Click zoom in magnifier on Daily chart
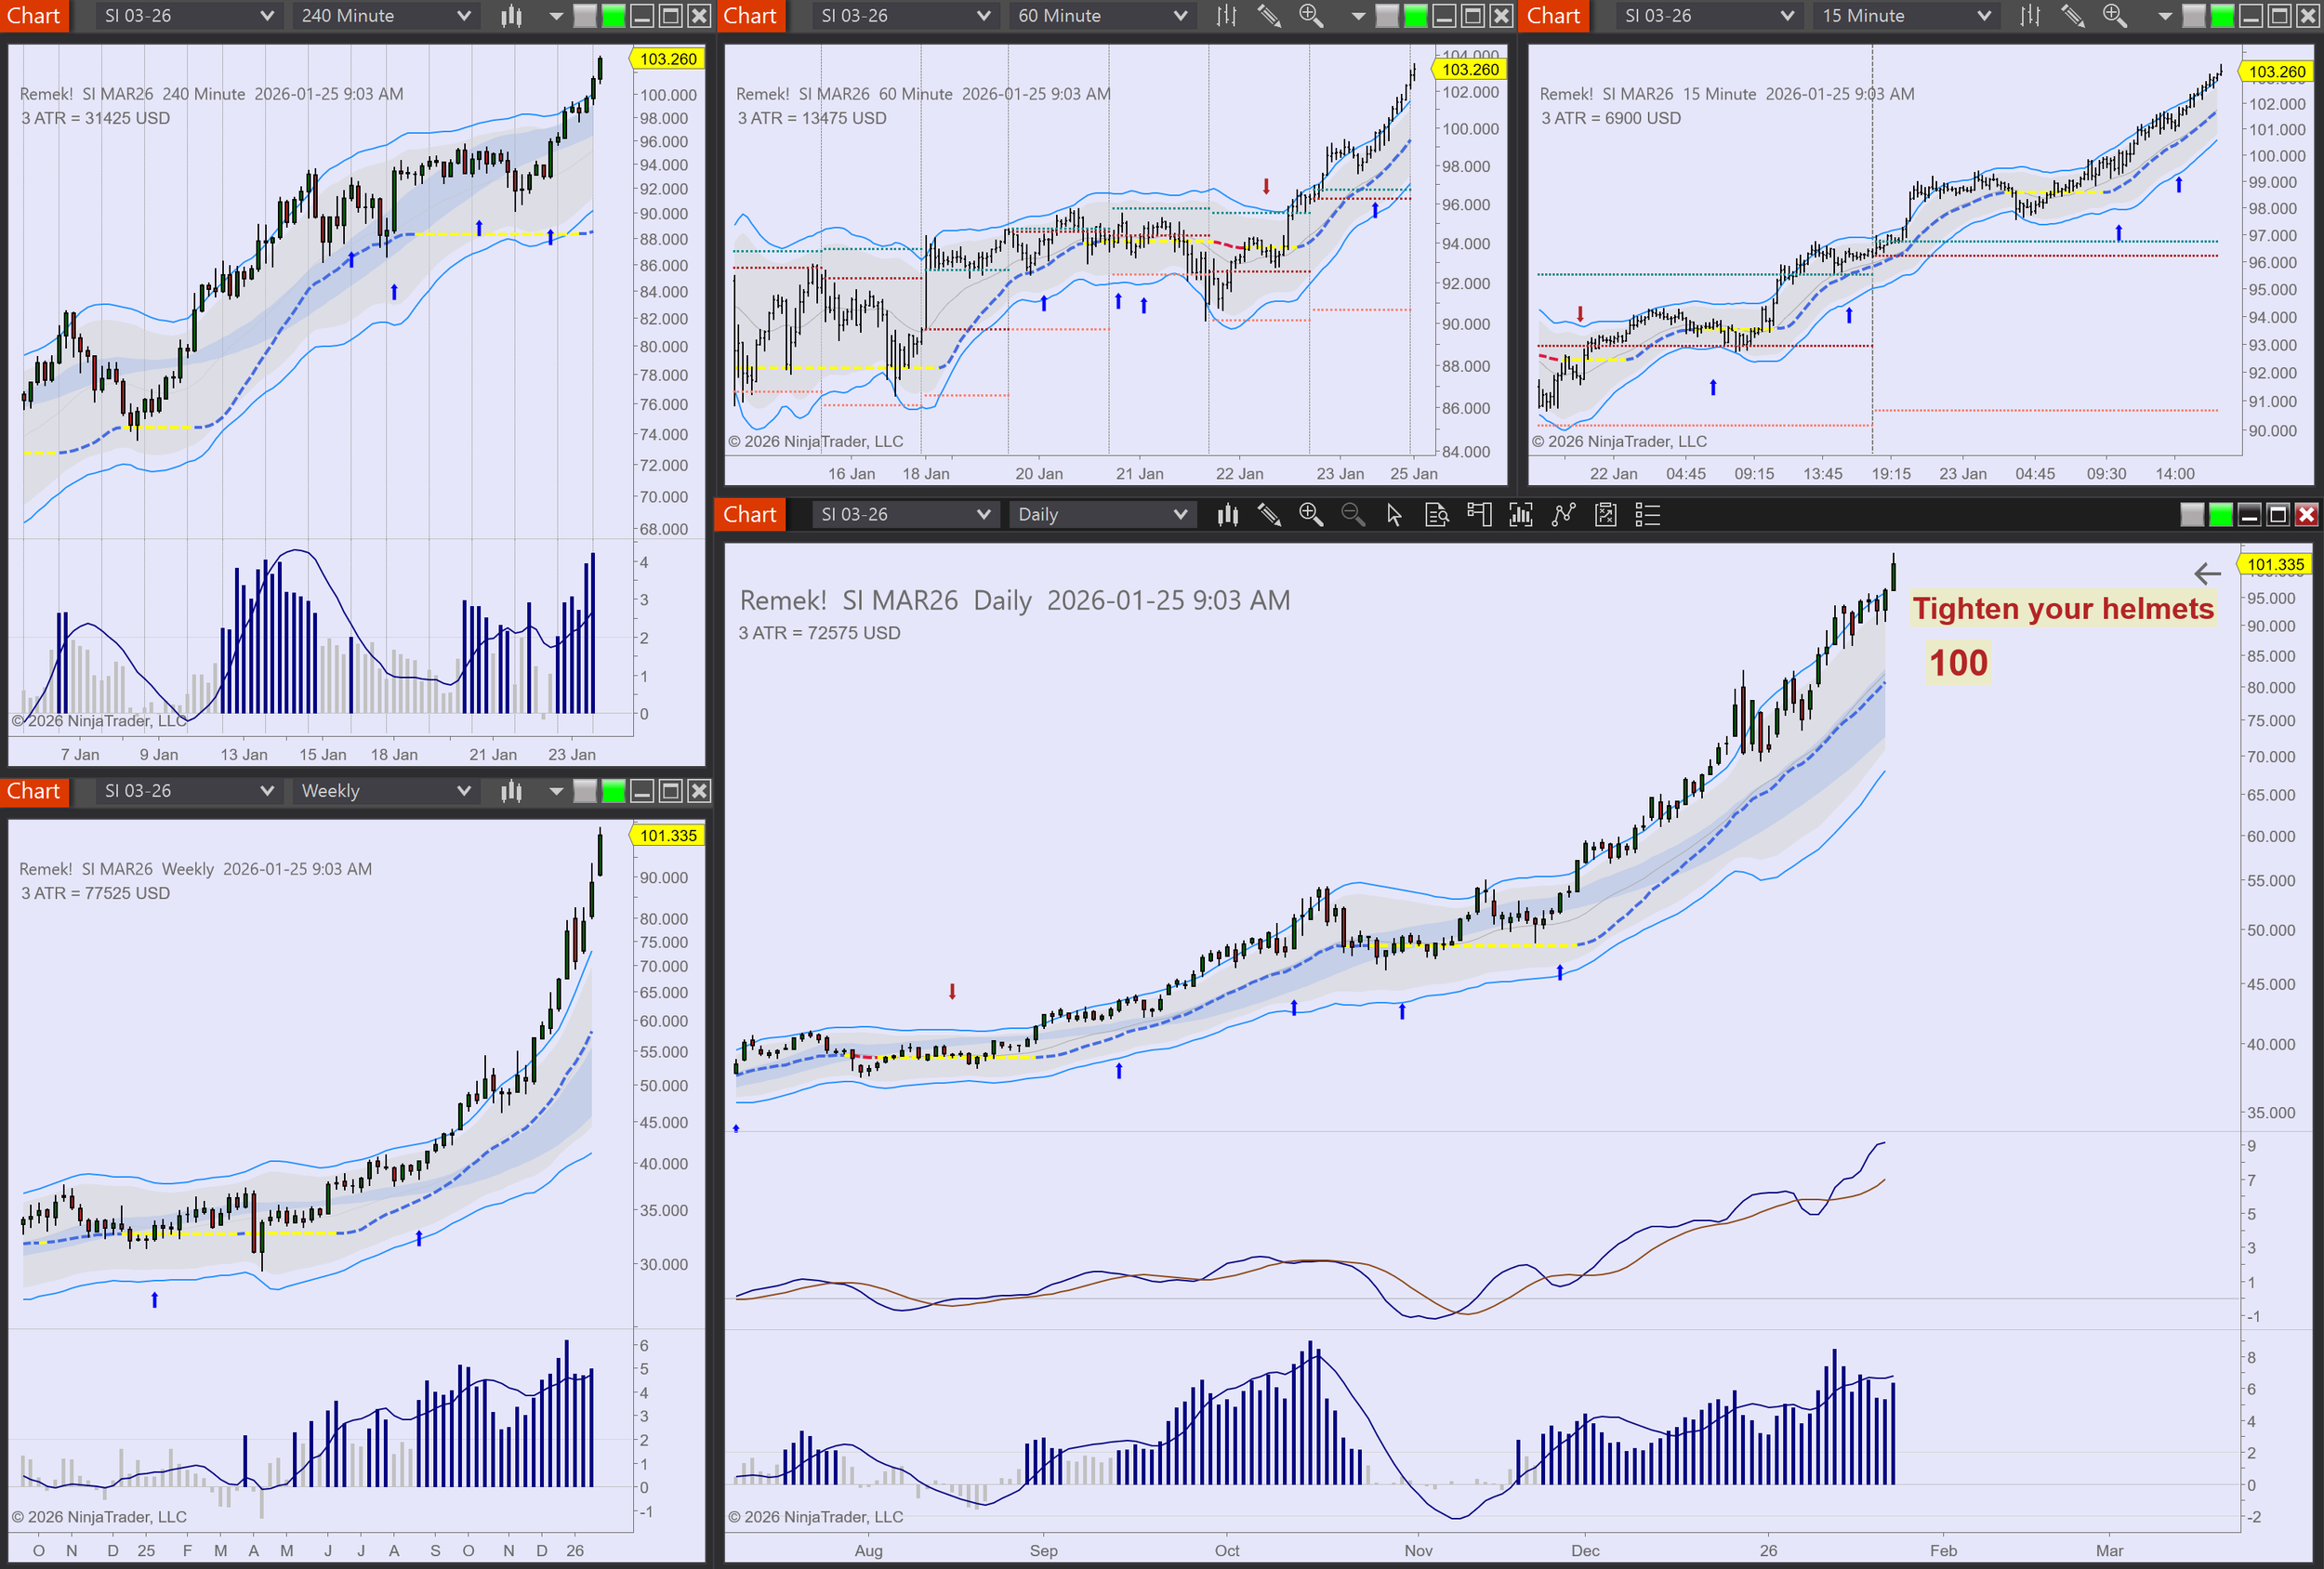2324x1569 pixels. pyautogui.click(x=1310, y=514)
